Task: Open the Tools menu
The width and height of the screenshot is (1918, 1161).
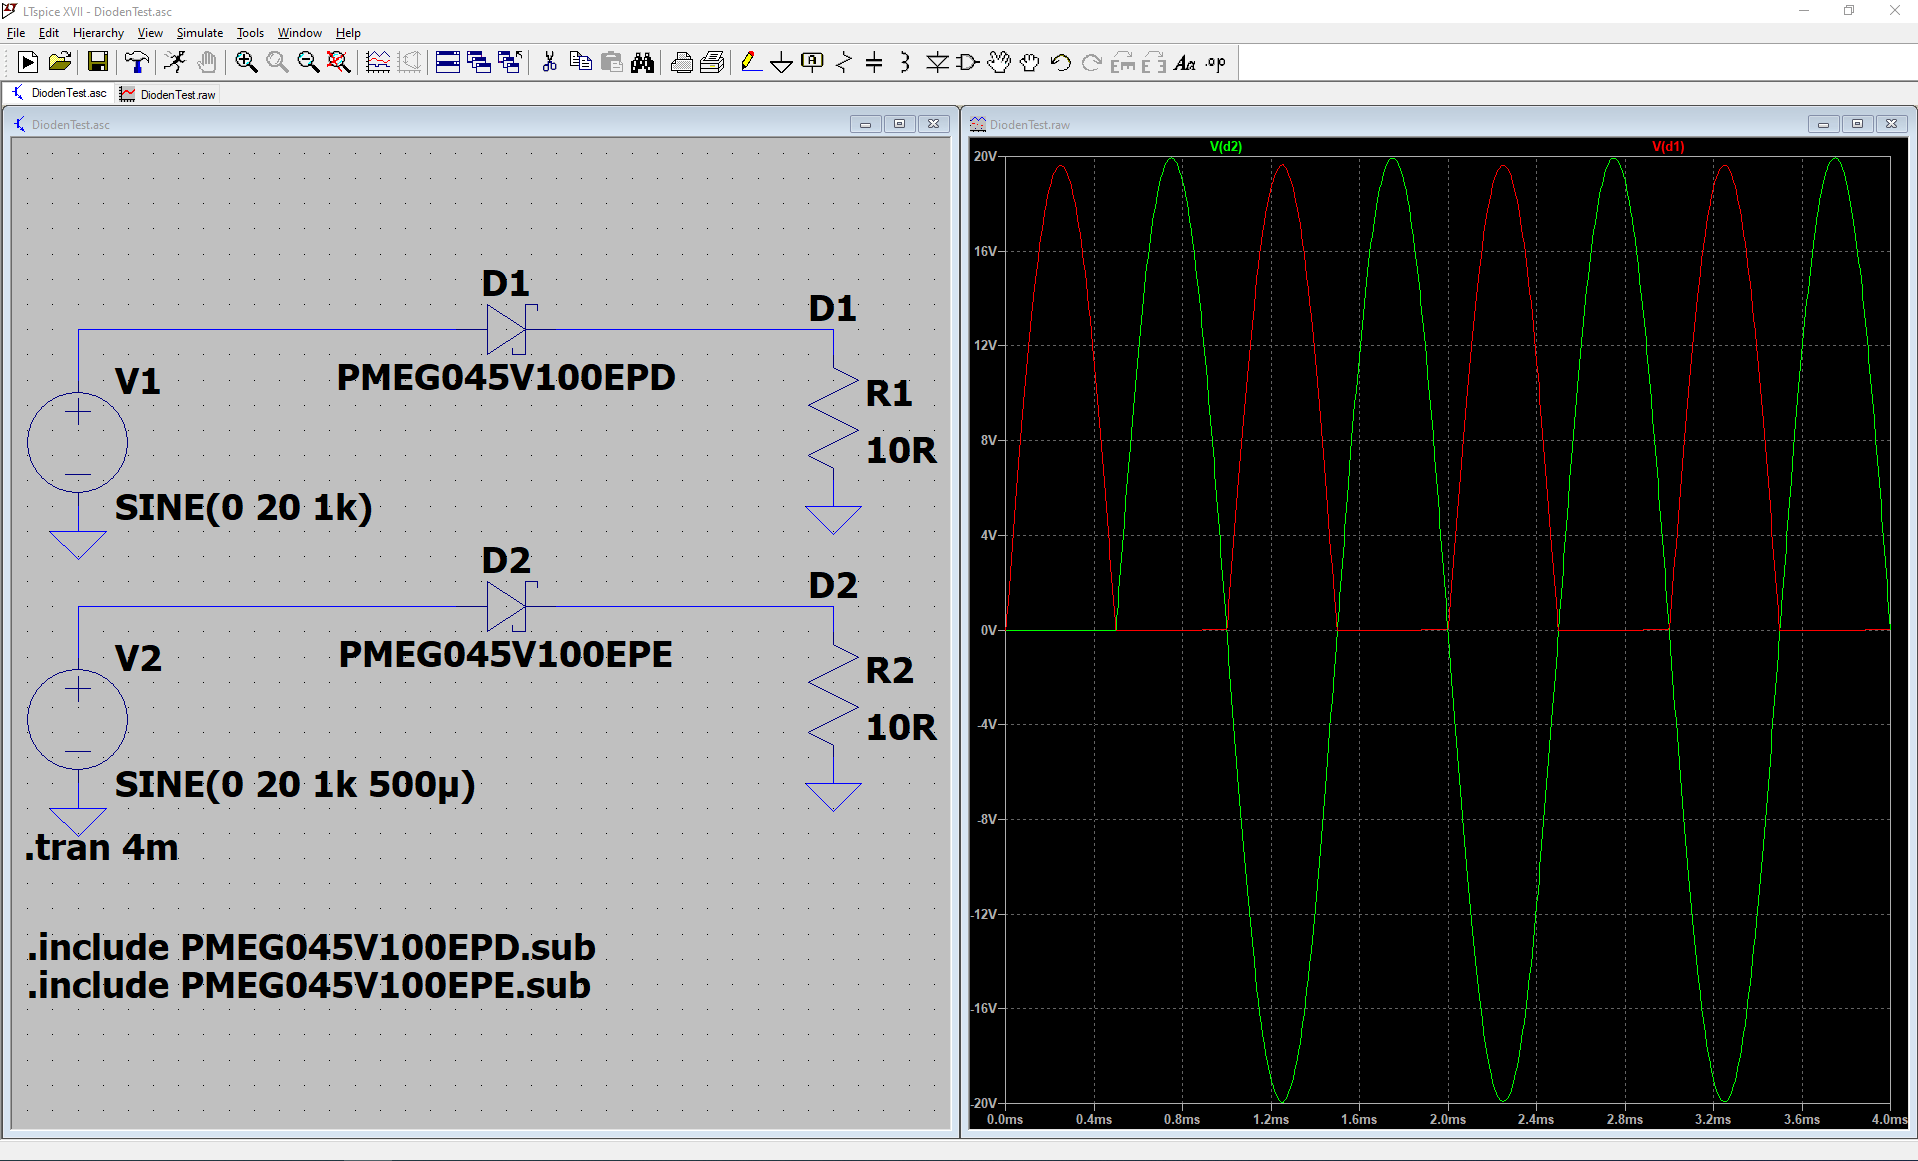Action: (x=250, y=32)
